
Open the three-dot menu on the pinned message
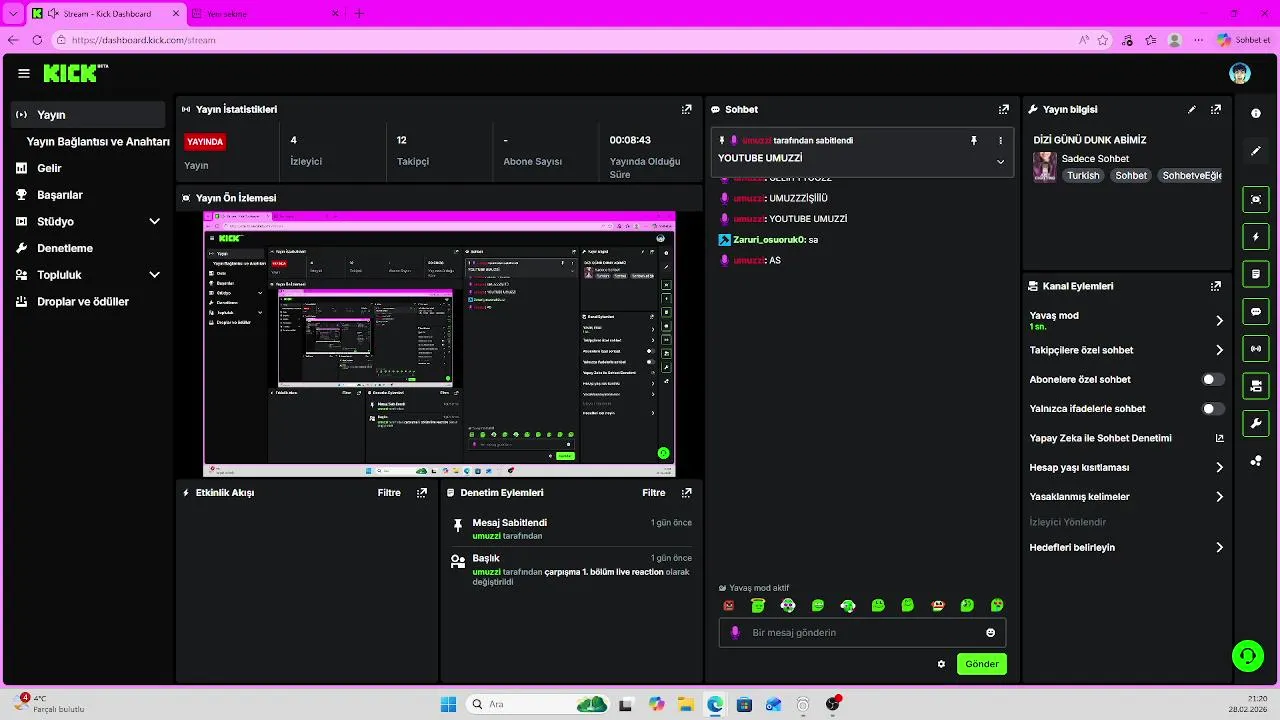(1000, 141)
